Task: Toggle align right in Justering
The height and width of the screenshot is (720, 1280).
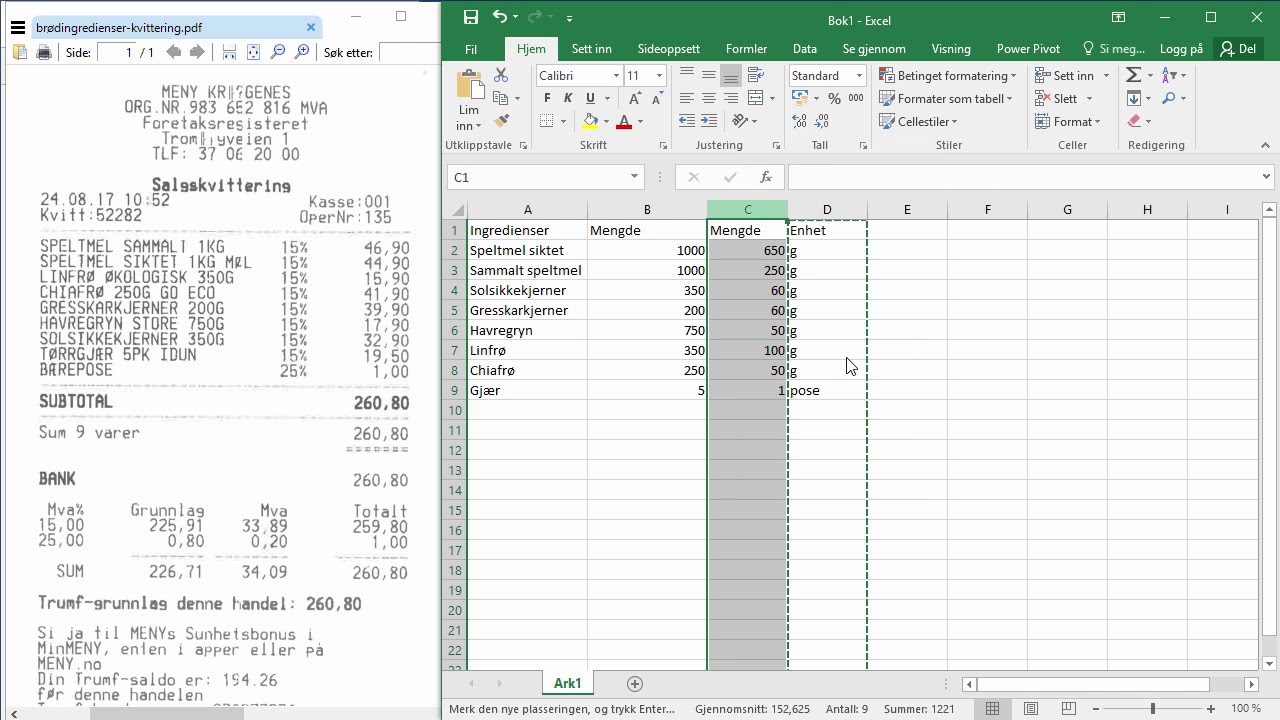Action: [731, 98]
